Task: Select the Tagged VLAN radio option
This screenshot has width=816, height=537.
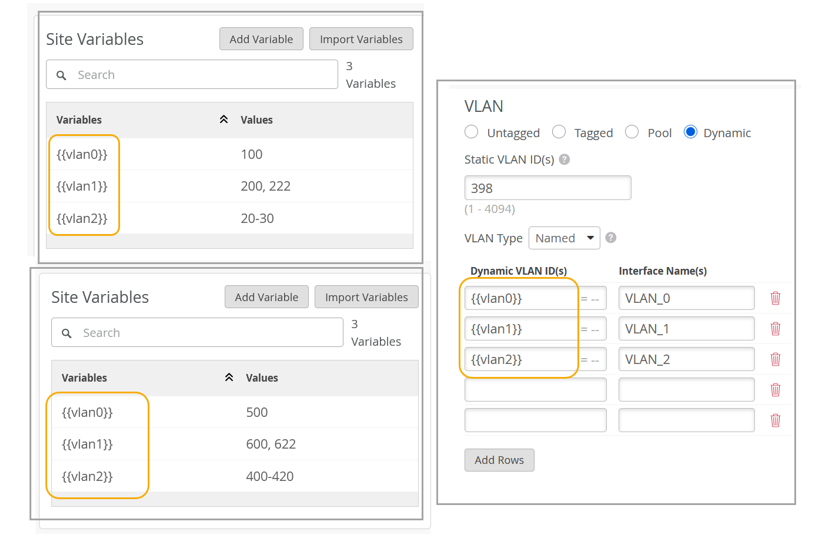Action: [x=559, y=132]
